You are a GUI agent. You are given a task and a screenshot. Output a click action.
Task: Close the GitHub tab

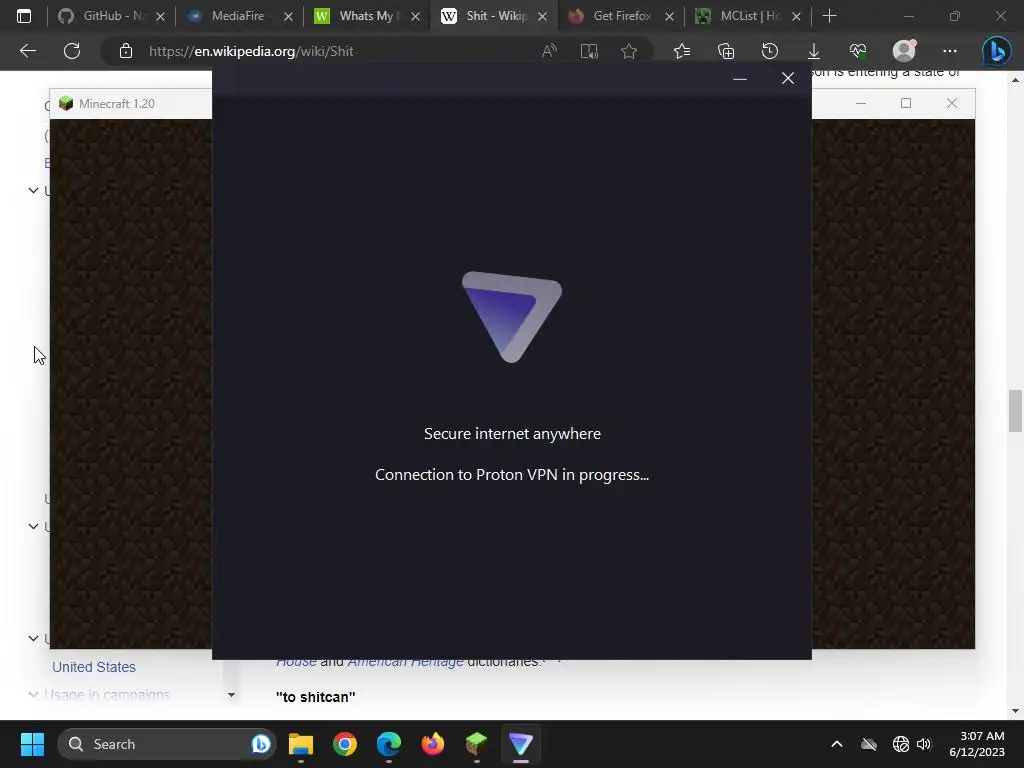(x=161, y=16)
